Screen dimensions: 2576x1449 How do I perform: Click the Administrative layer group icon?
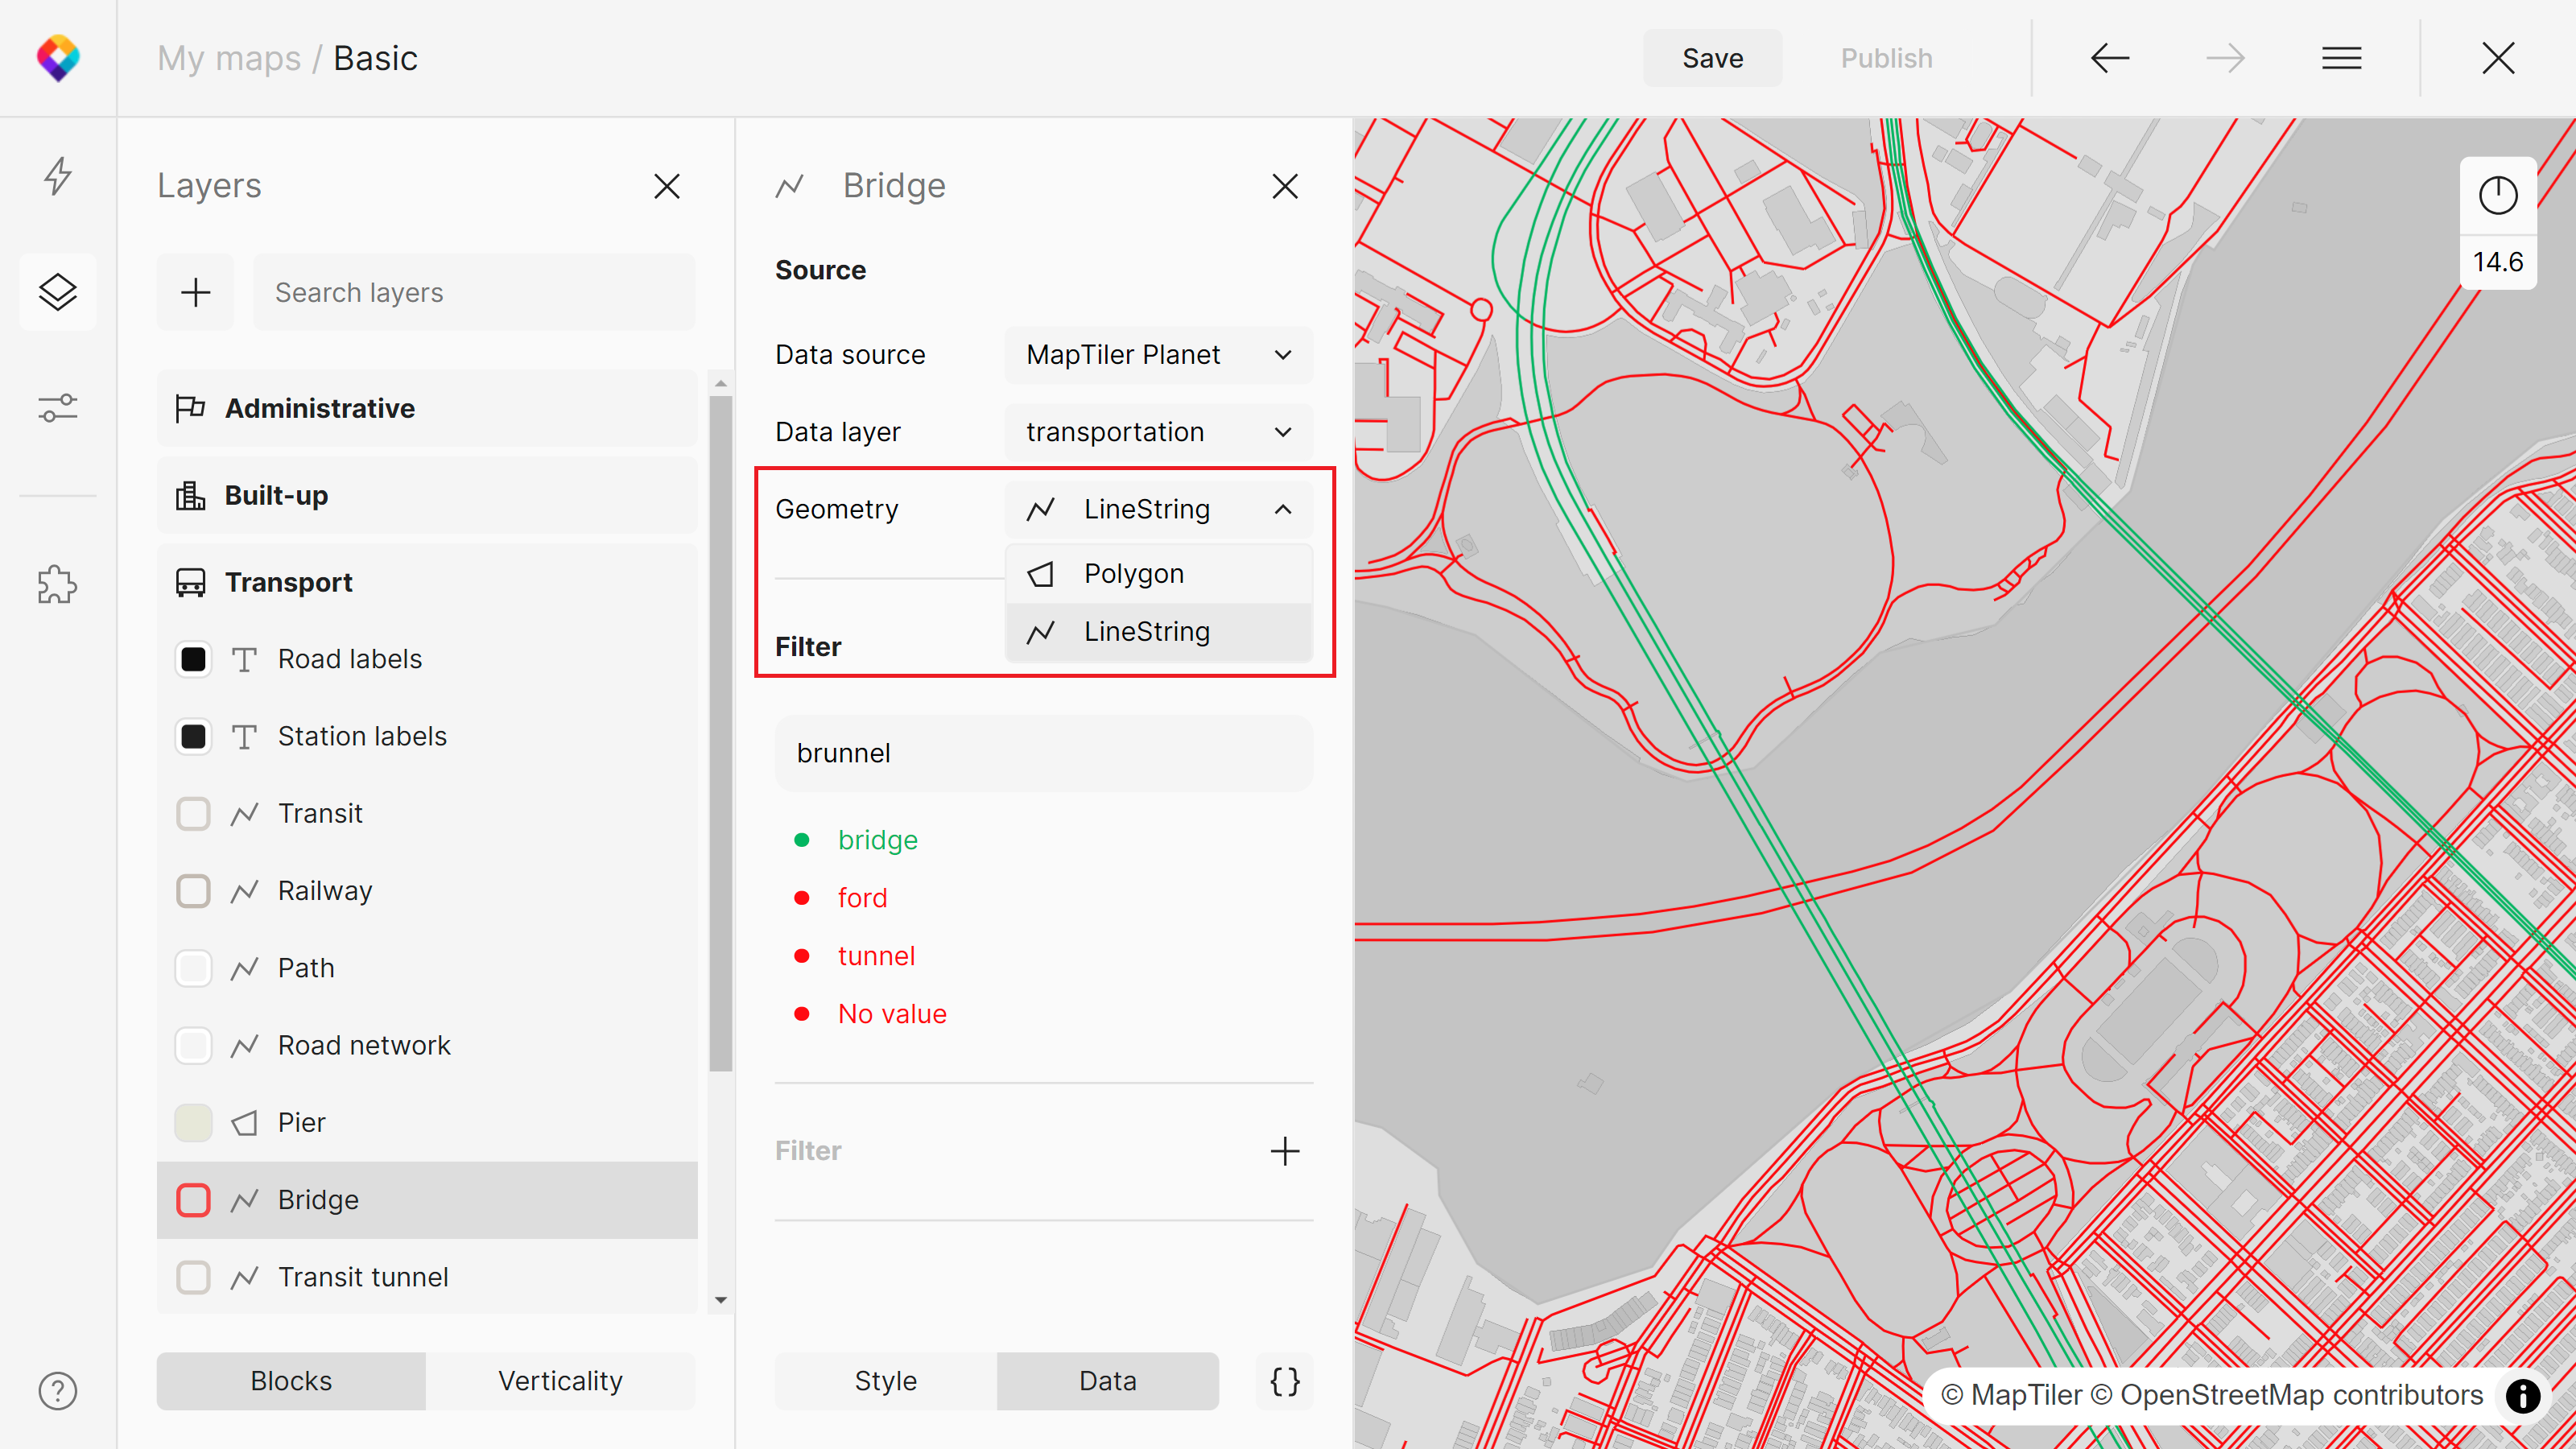(x=188, y=409)
